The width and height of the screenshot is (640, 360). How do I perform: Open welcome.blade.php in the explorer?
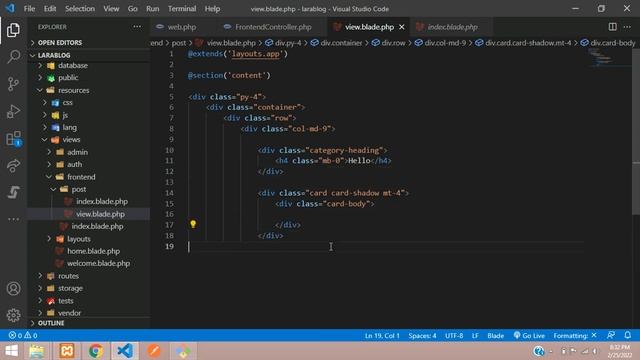[98, 263]
